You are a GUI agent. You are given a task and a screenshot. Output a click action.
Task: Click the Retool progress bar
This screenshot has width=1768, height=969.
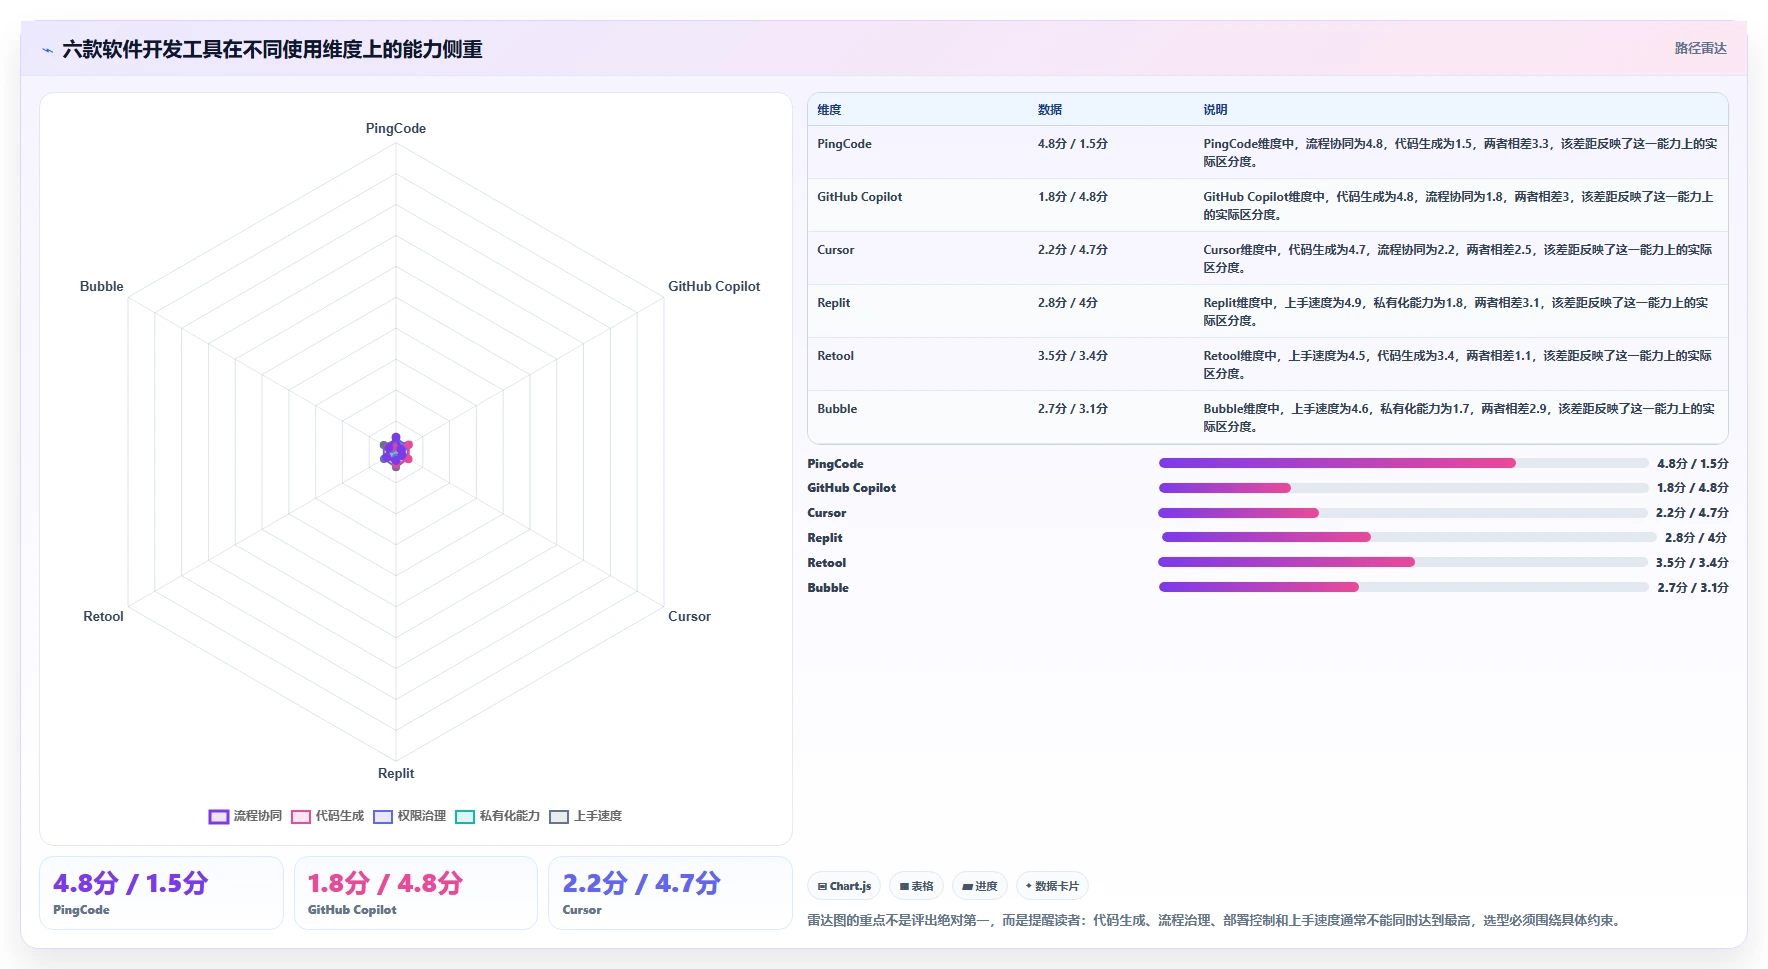1403,562
